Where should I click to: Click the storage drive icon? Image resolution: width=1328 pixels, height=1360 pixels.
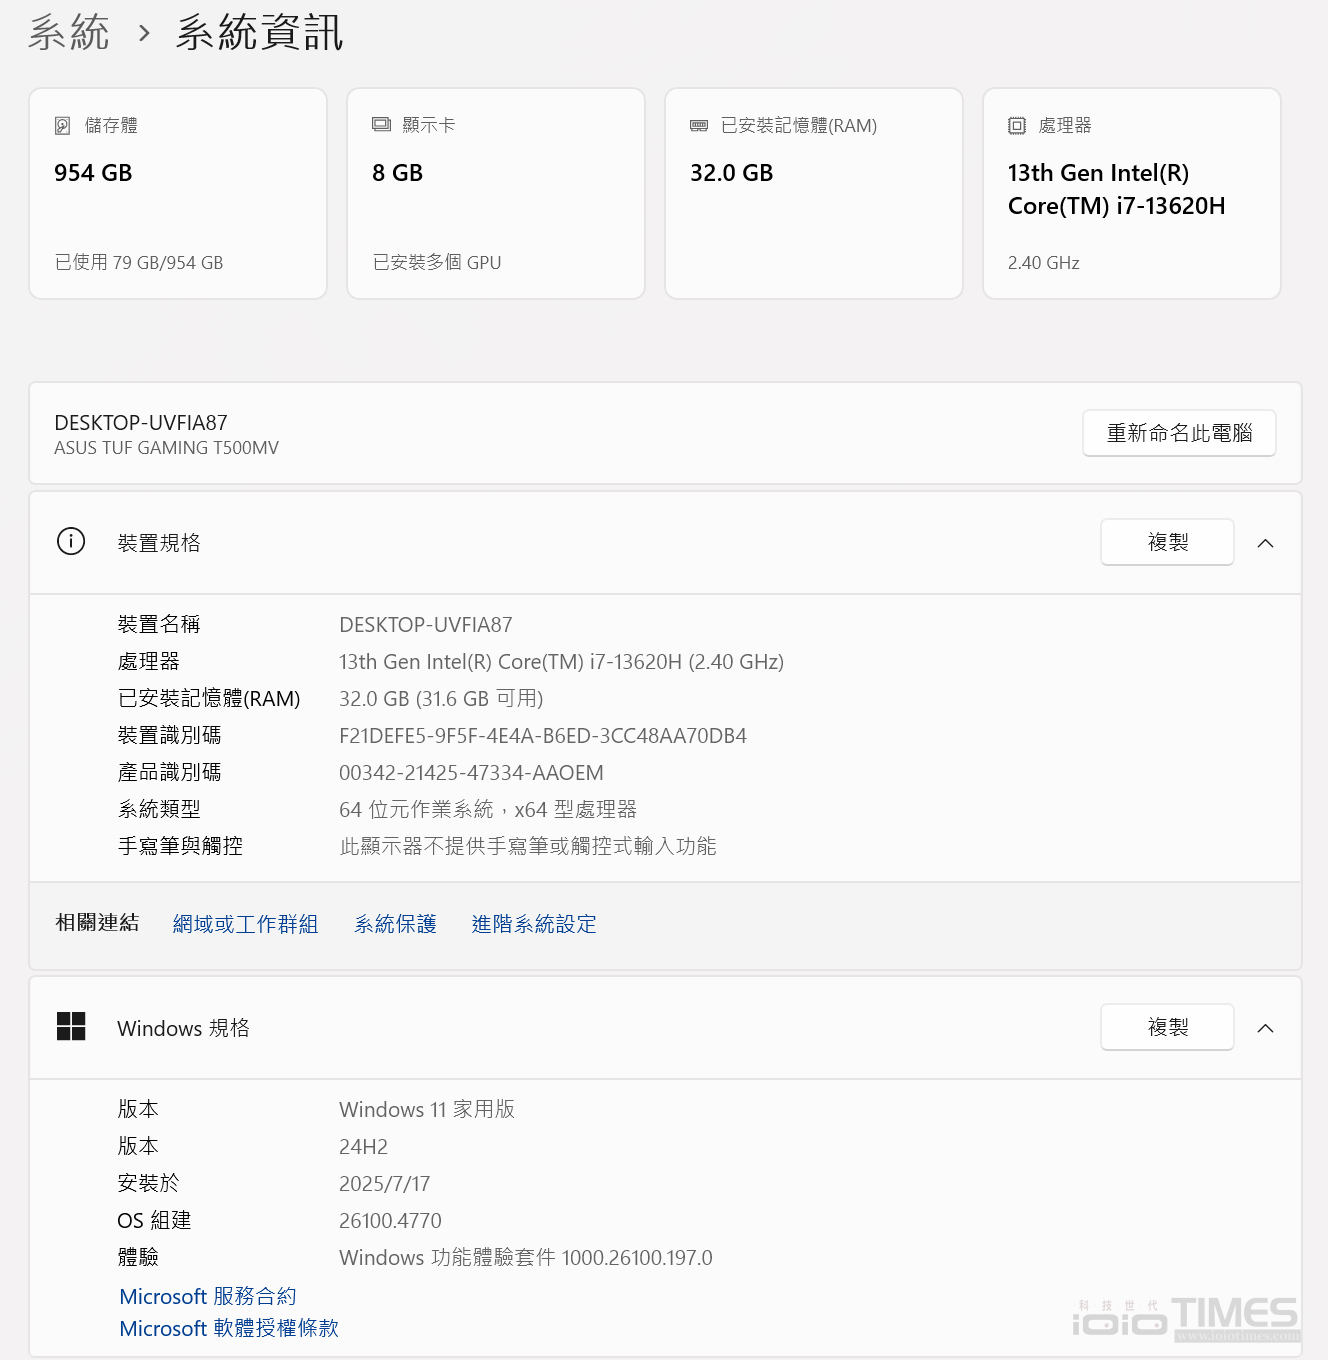tap(63, 126)
